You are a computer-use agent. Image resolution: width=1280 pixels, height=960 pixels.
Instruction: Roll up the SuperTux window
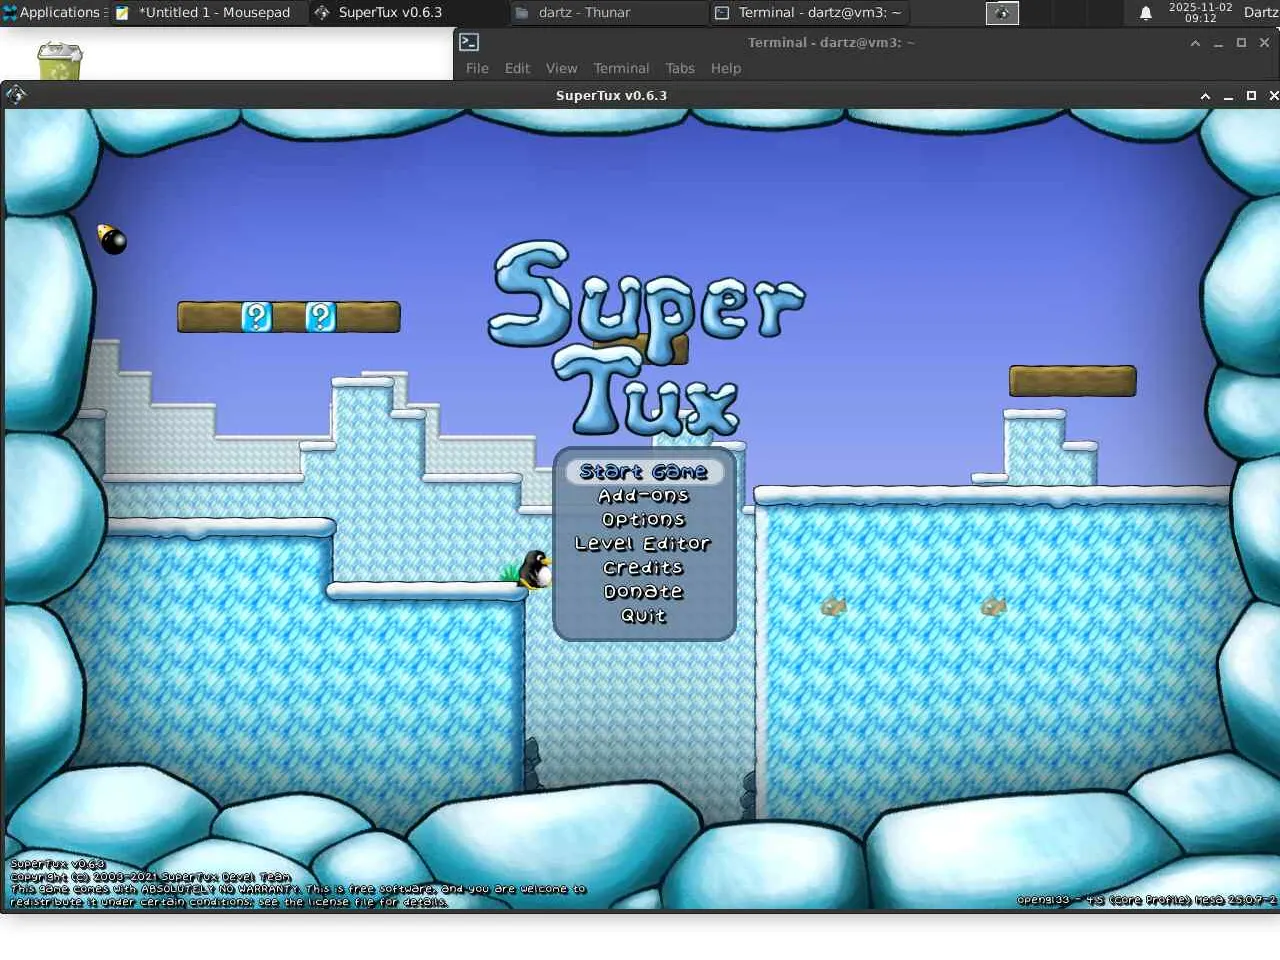(x=1205, y=96)
